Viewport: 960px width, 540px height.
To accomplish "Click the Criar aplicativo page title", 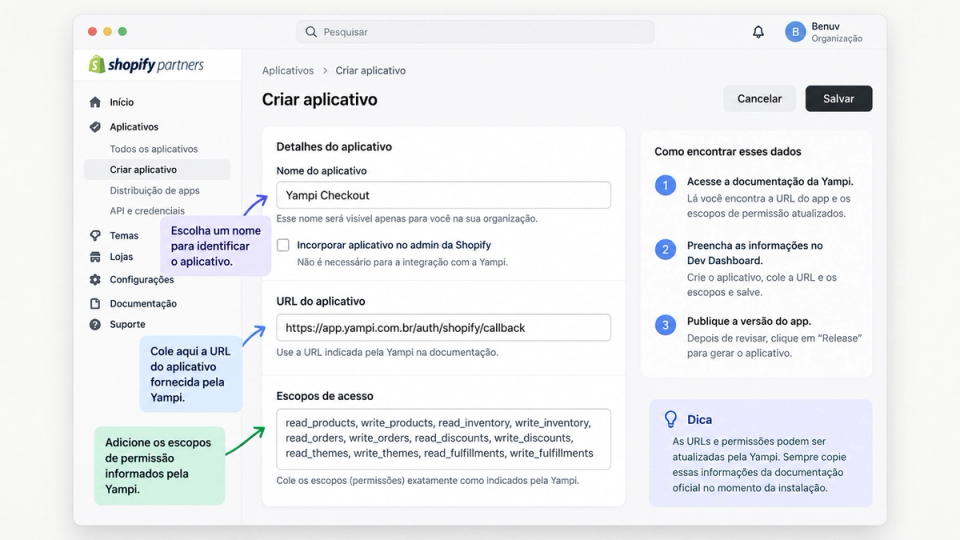I will [320, 99].
